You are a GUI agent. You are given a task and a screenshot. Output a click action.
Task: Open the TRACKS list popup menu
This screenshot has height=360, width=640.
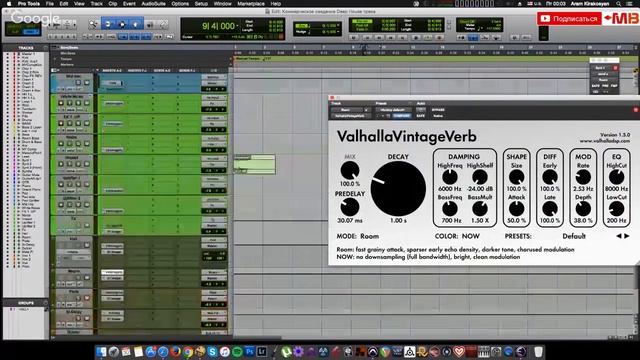45,48
